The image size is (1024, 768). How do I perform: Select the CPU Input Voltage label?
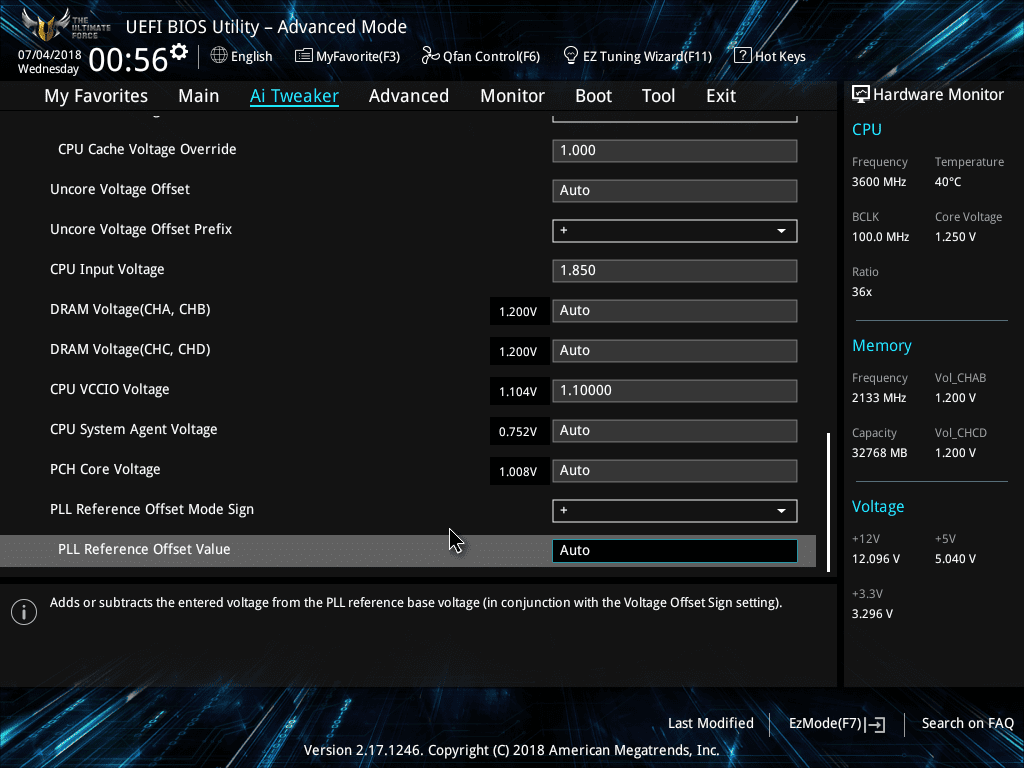(x=107, y=270)
